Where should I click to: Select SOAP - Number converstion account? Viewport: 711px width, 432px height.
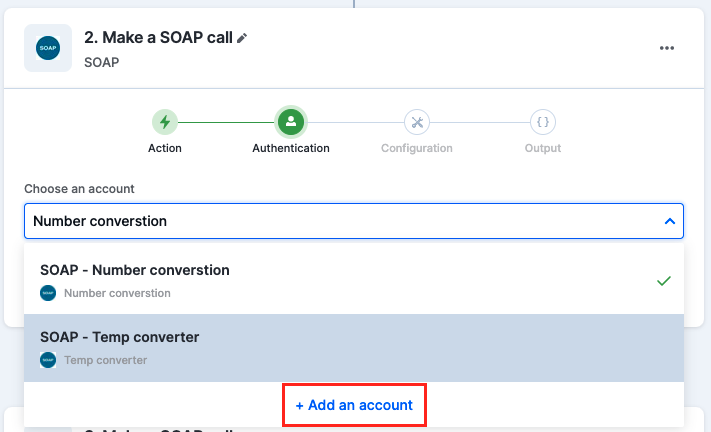point(354,281)
